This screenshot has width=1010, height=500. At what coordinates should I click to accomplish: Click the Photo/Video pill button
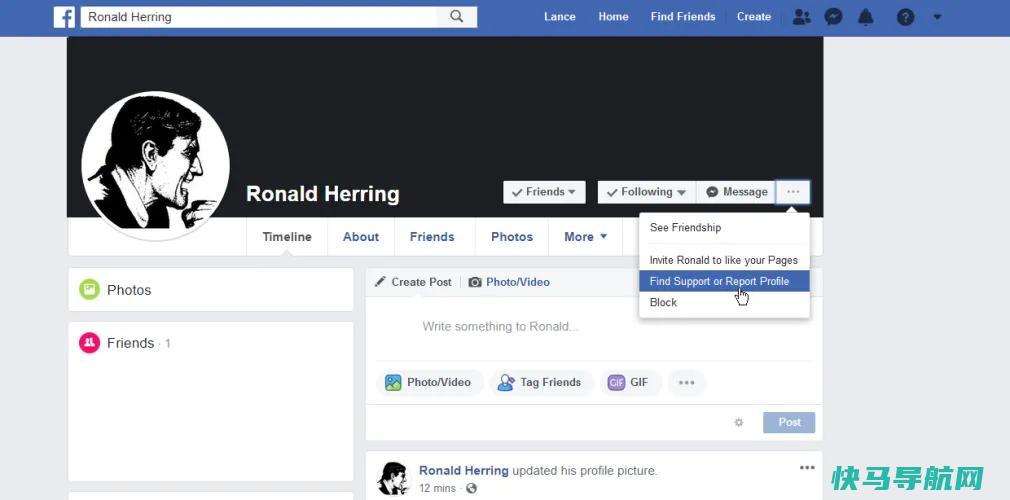pos(428,382)
